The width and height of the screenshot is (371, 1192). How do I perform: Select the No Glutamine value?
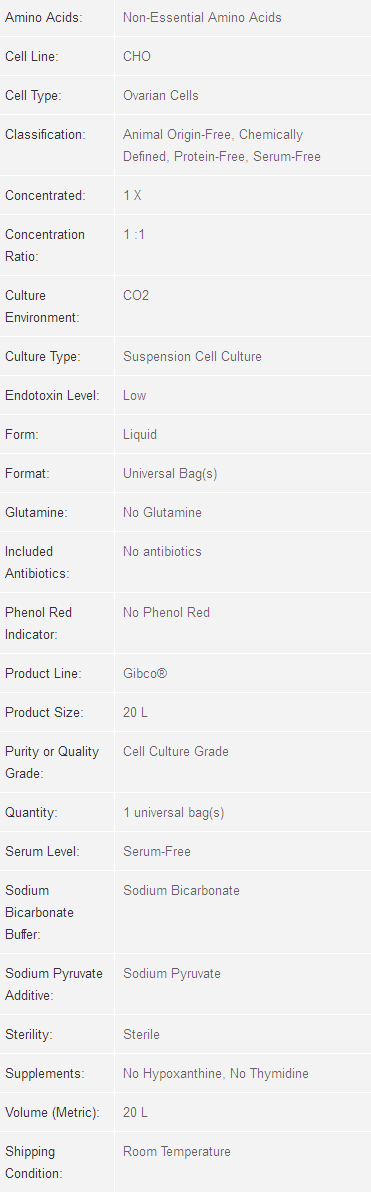point(163,512)
